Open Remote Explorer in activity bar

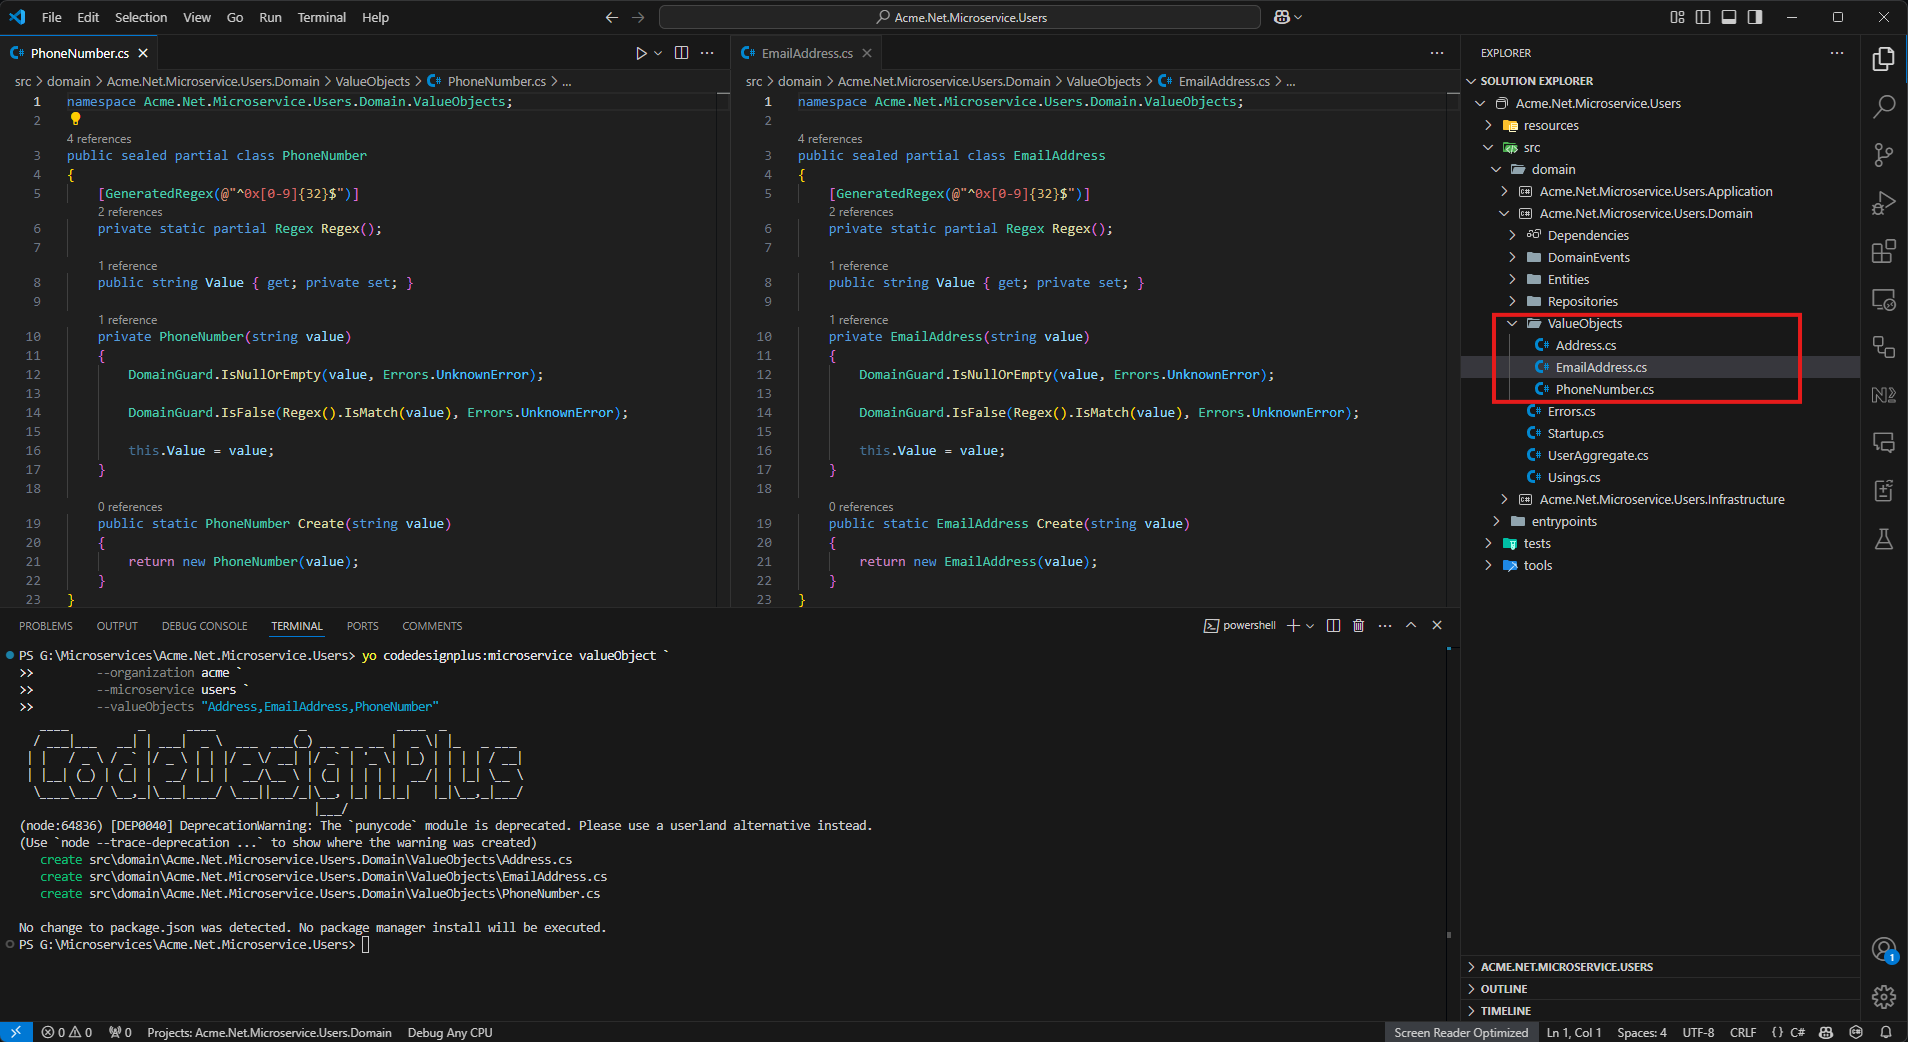[1883, 299]
